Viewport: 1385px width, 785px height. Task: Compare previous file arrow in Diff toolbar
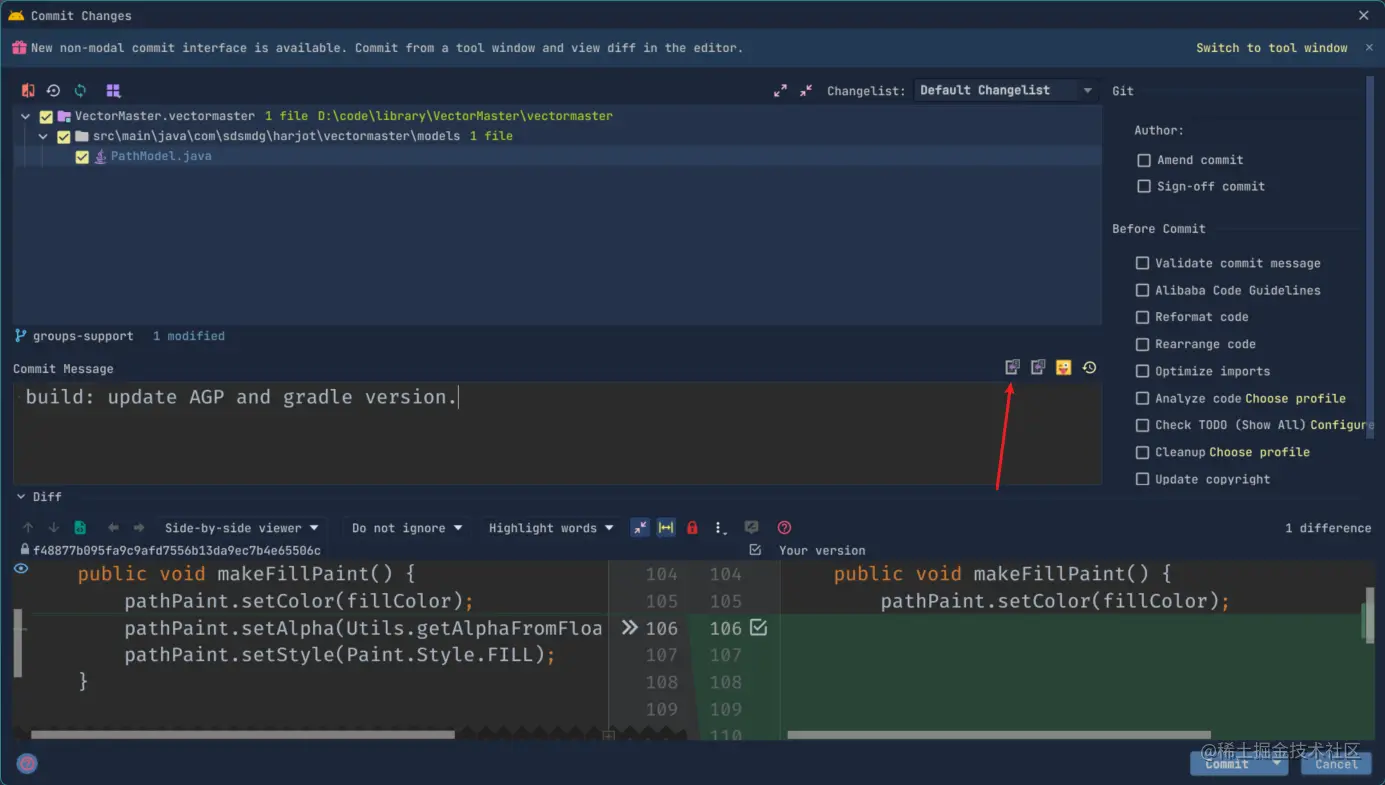tap(113, 528)
